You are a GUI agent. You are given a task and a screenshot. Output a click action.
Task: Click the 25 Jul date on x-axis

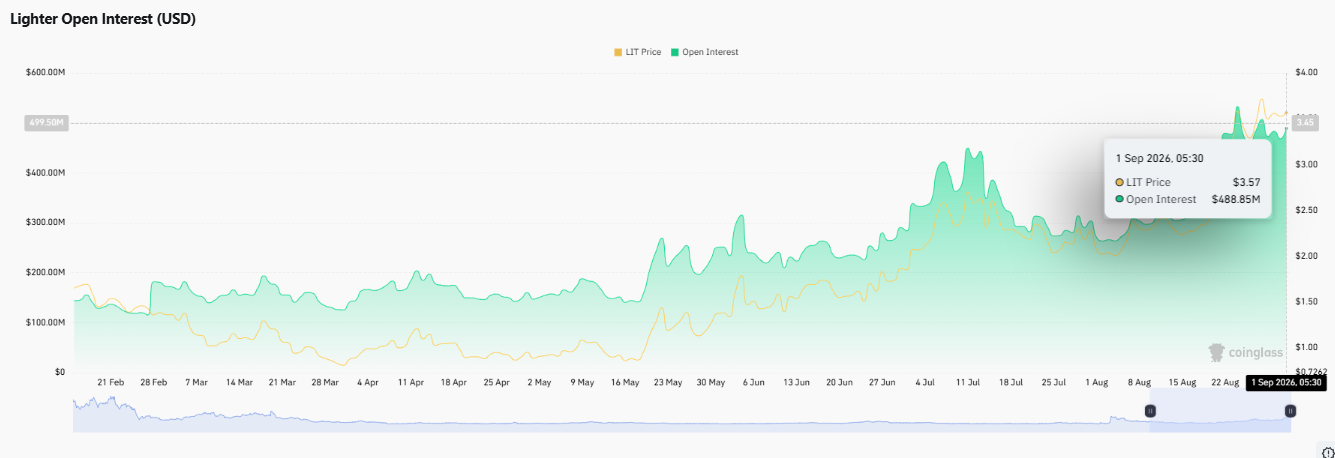(1053, 382)
